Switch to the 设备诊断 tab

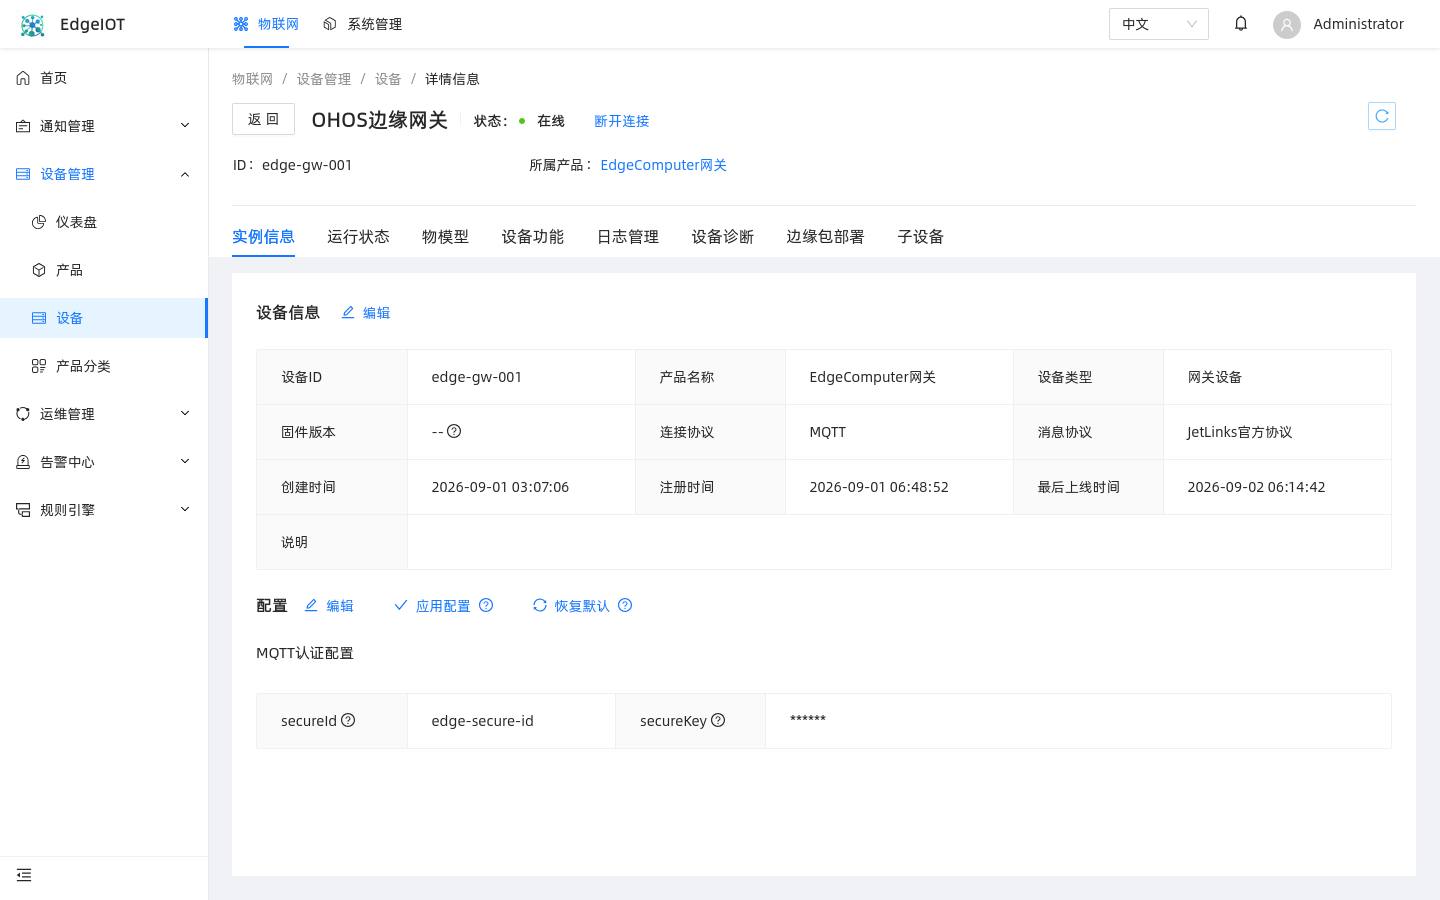tap(723, 237)
